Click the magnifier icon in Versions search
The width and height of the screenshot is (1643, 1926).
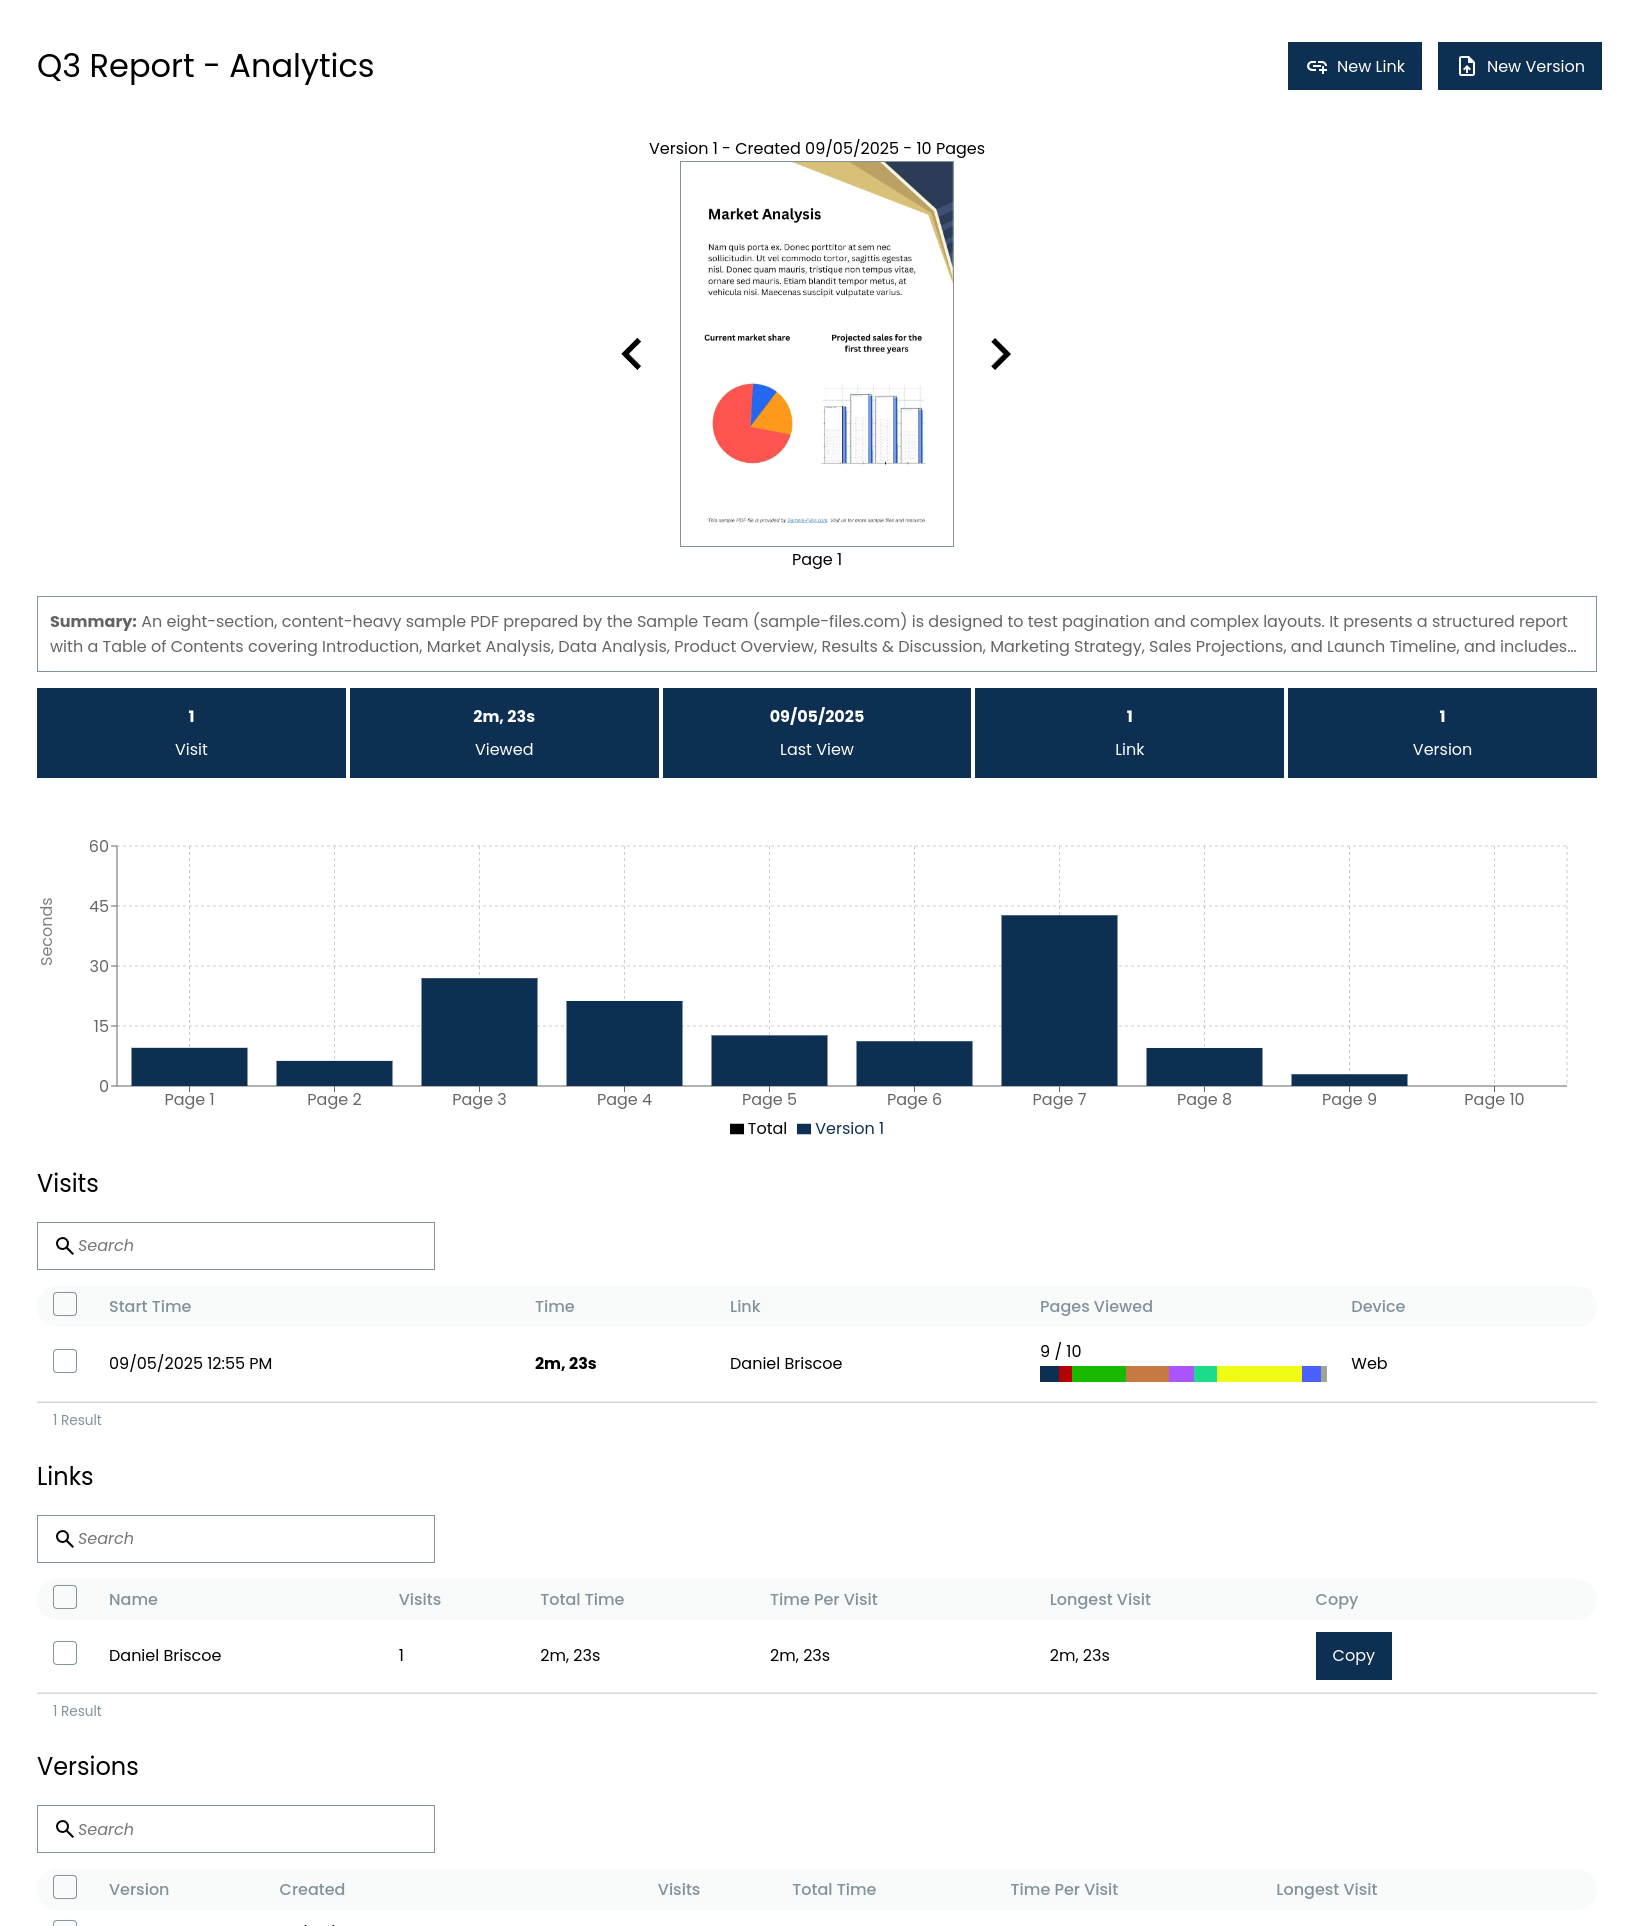pyautogui.click(x=64, y=1829)
